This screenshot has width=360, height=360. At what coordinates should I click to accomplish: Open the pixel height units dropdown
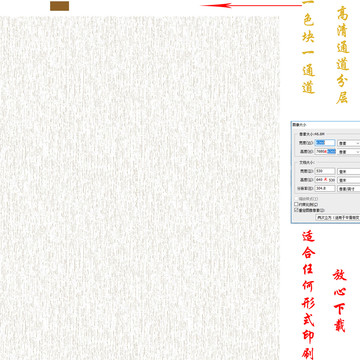pyautogui.click(x=349, y=152)
